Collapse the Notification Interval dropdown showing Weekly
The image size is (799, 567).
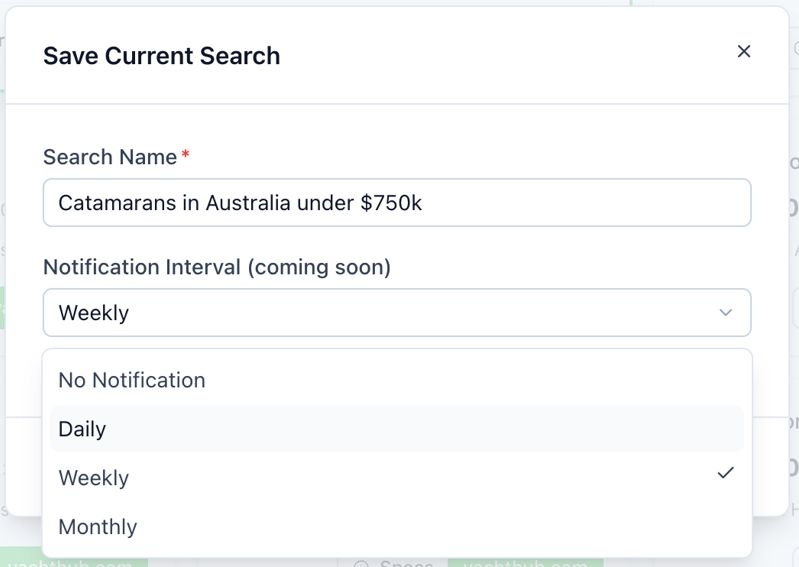click(x=396, y=313)
